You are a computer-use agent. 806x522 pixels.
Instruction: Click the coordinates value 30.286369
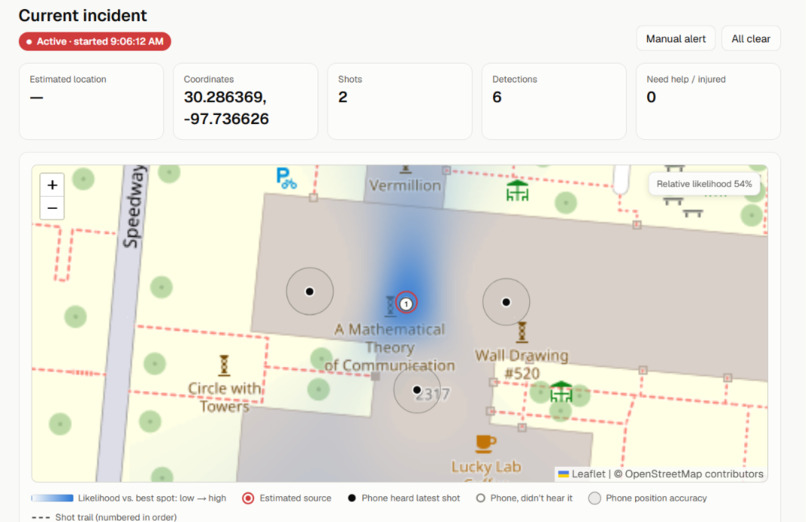pyautogui.click(x=225, y=97)
